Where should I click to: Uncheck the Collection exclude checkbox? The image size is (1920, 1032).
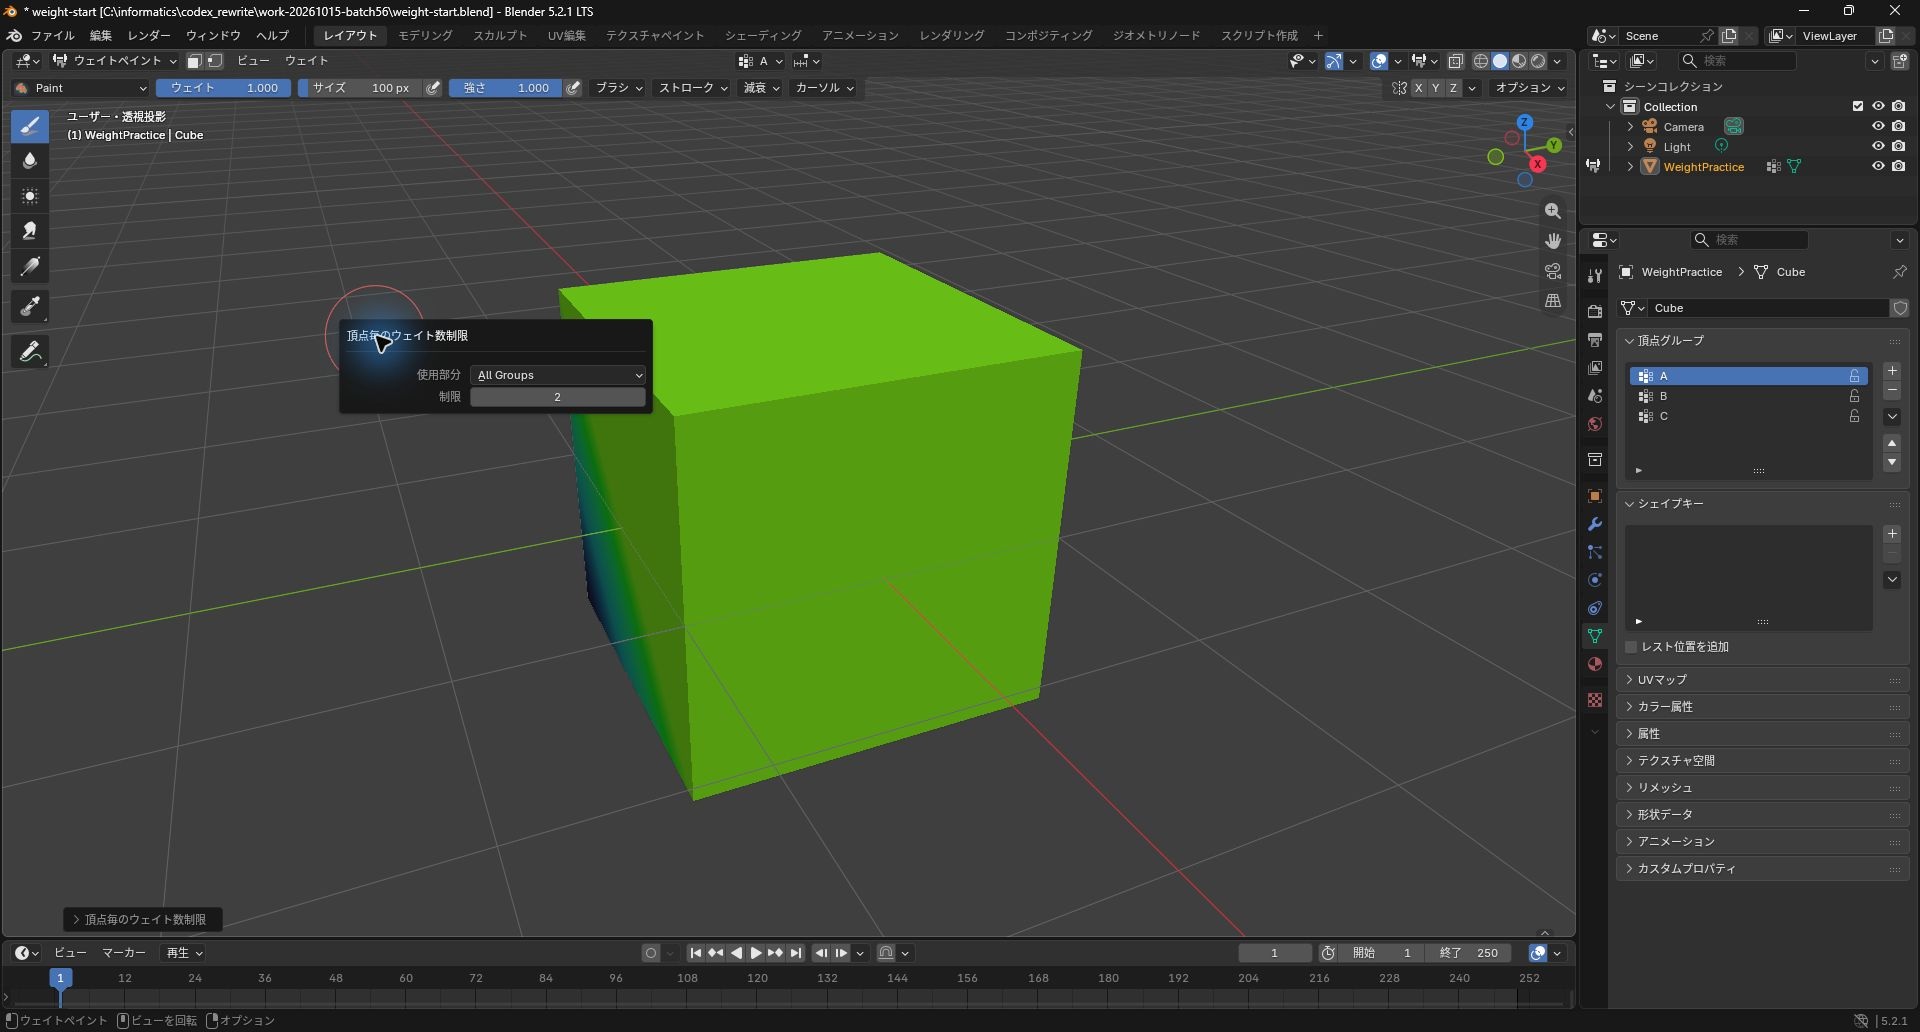[1858, 107]
